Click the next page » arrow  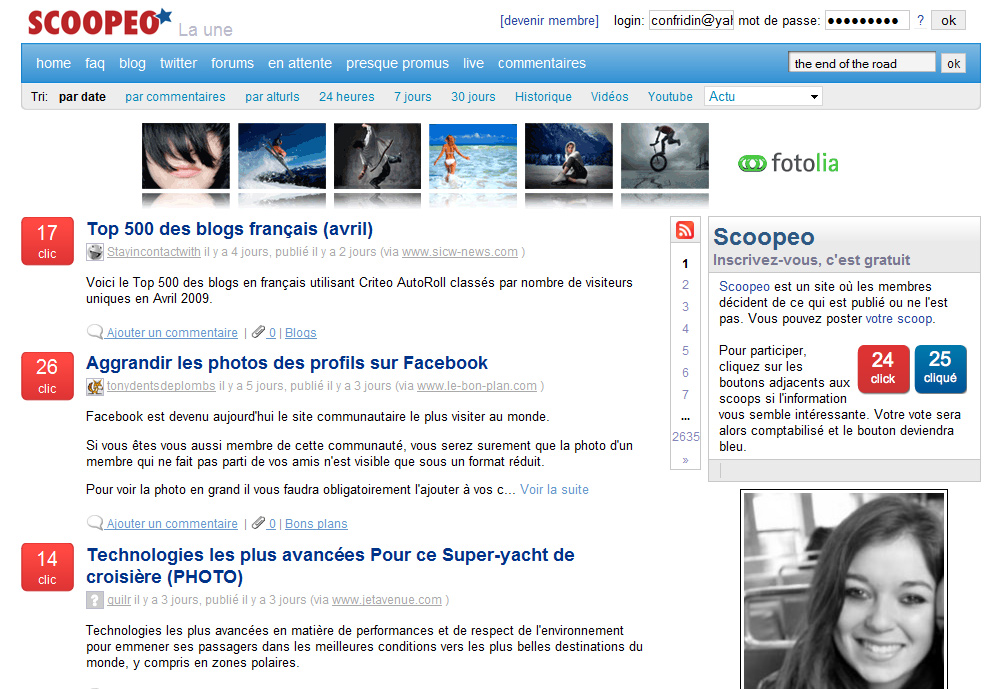click(x=685, y=460)
